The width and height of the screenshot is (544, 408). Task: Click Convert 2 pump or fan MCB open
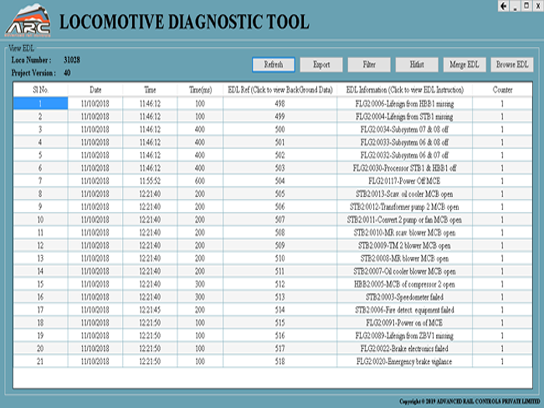(405, 220)
